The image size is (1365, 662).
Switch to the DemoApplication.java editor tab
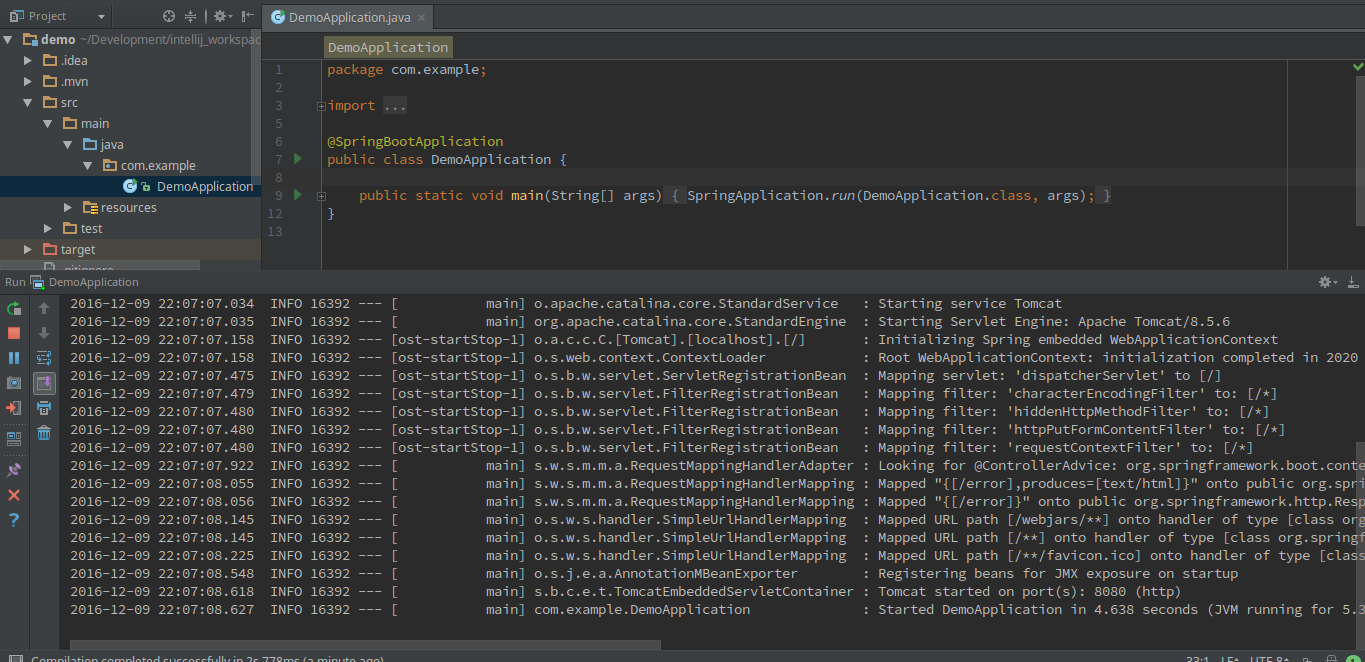click(x=348, y=17)
